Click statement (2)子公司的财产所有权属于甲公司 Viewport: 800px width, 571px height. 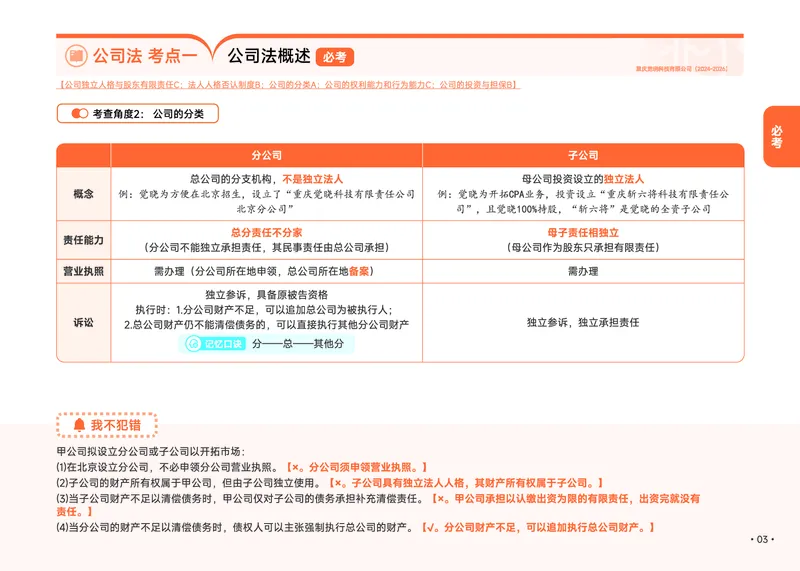click(189, 483)
